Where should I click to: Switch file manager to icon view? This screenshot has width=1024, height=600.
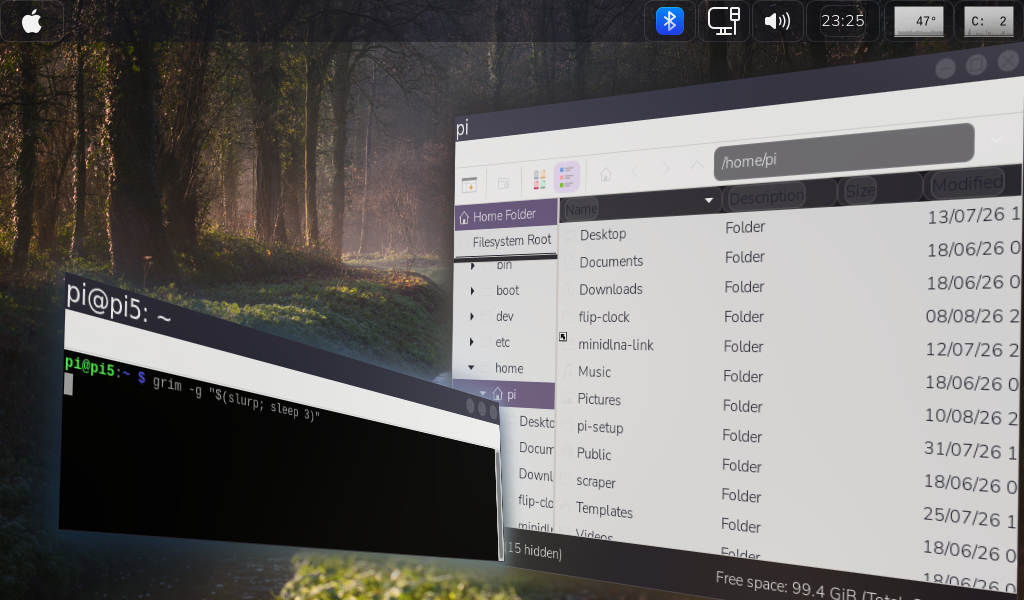(539, 180)
